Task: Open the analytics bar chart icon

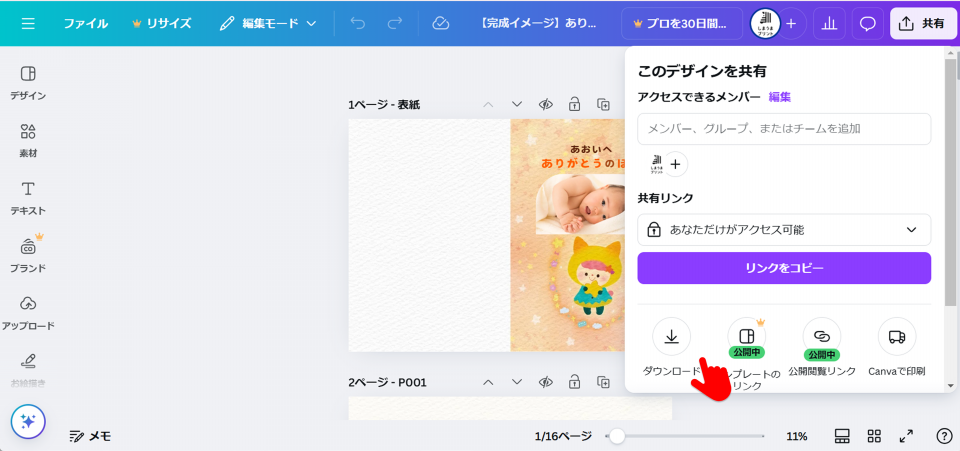Action: pos(828,23)
